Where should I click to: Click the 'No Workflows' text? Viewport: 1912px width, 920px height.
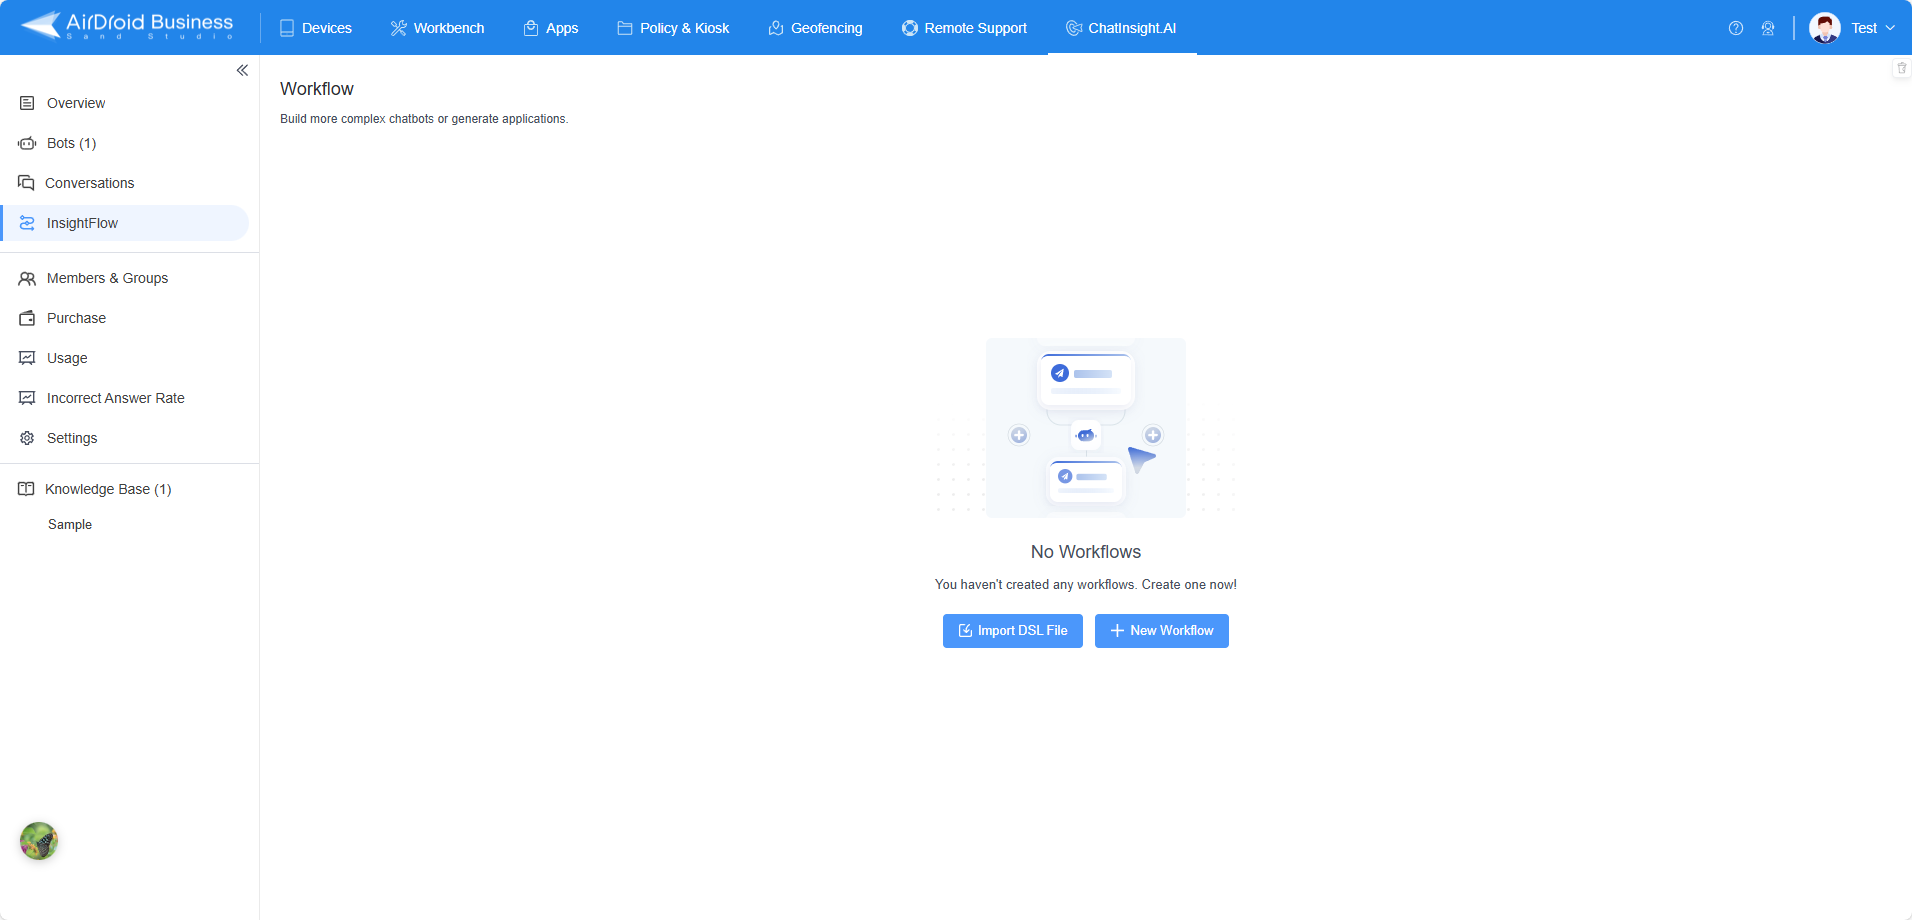(1086, 552)
